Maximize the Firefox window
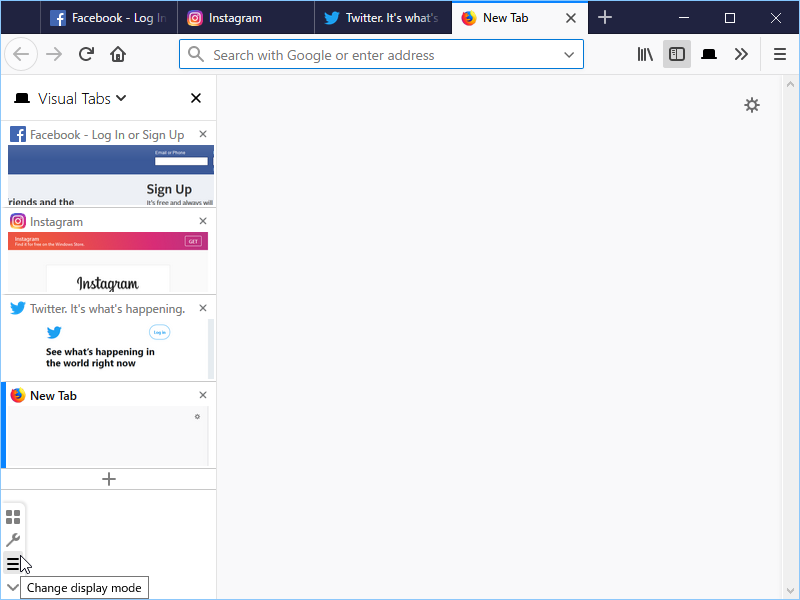The image size is (800, 600). pyautogui.click(x=730, y=18)
